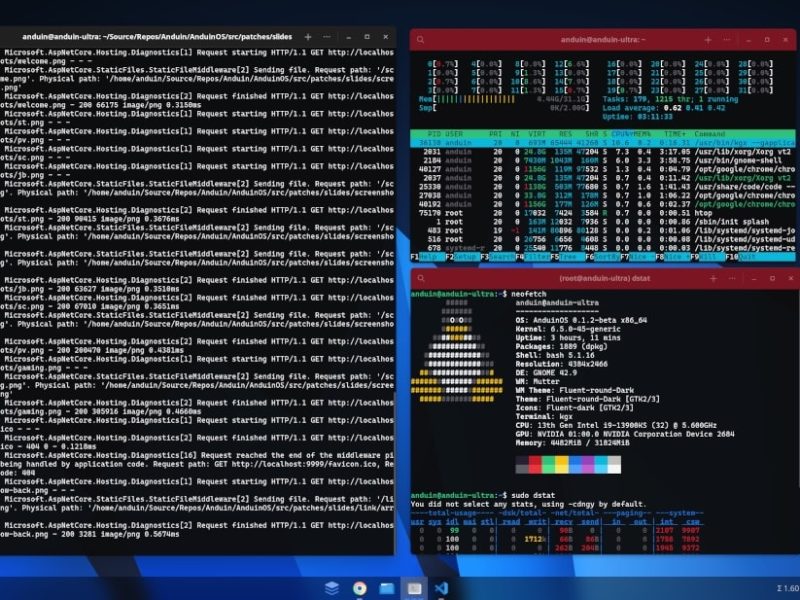The image size is (800, 600).
Task: Open the three-dot menu in htop terminal window
Action: [x=727, y=40]
